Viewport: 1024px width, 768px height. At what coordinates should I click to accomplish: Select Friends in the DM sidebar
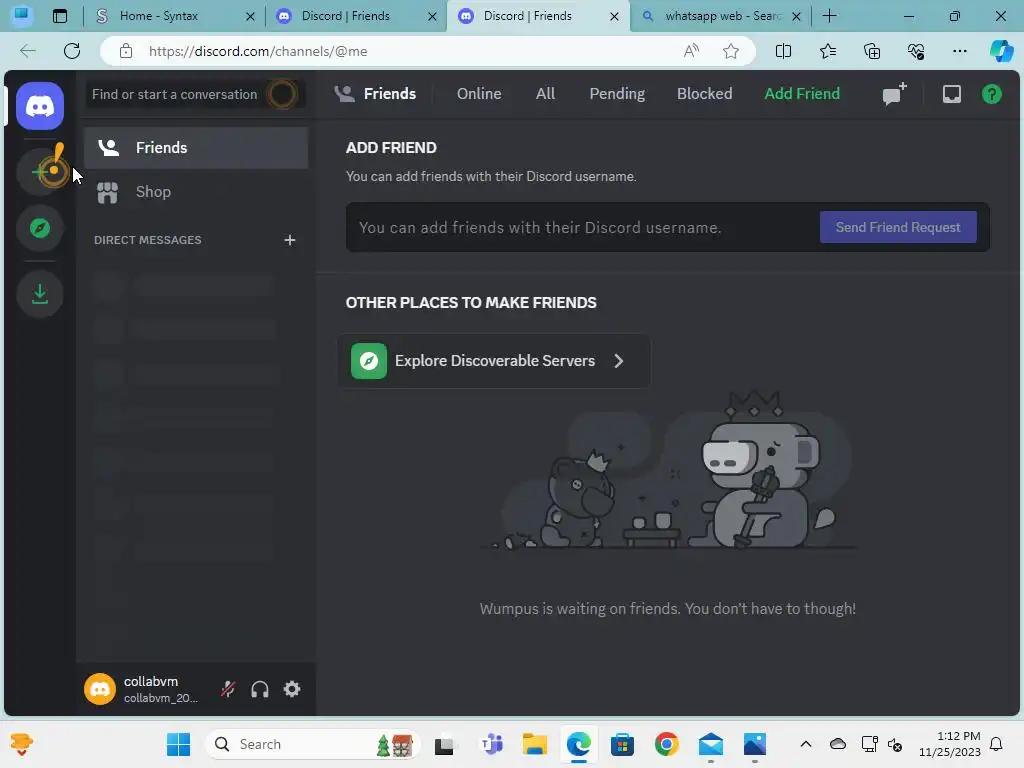[196, 148]
